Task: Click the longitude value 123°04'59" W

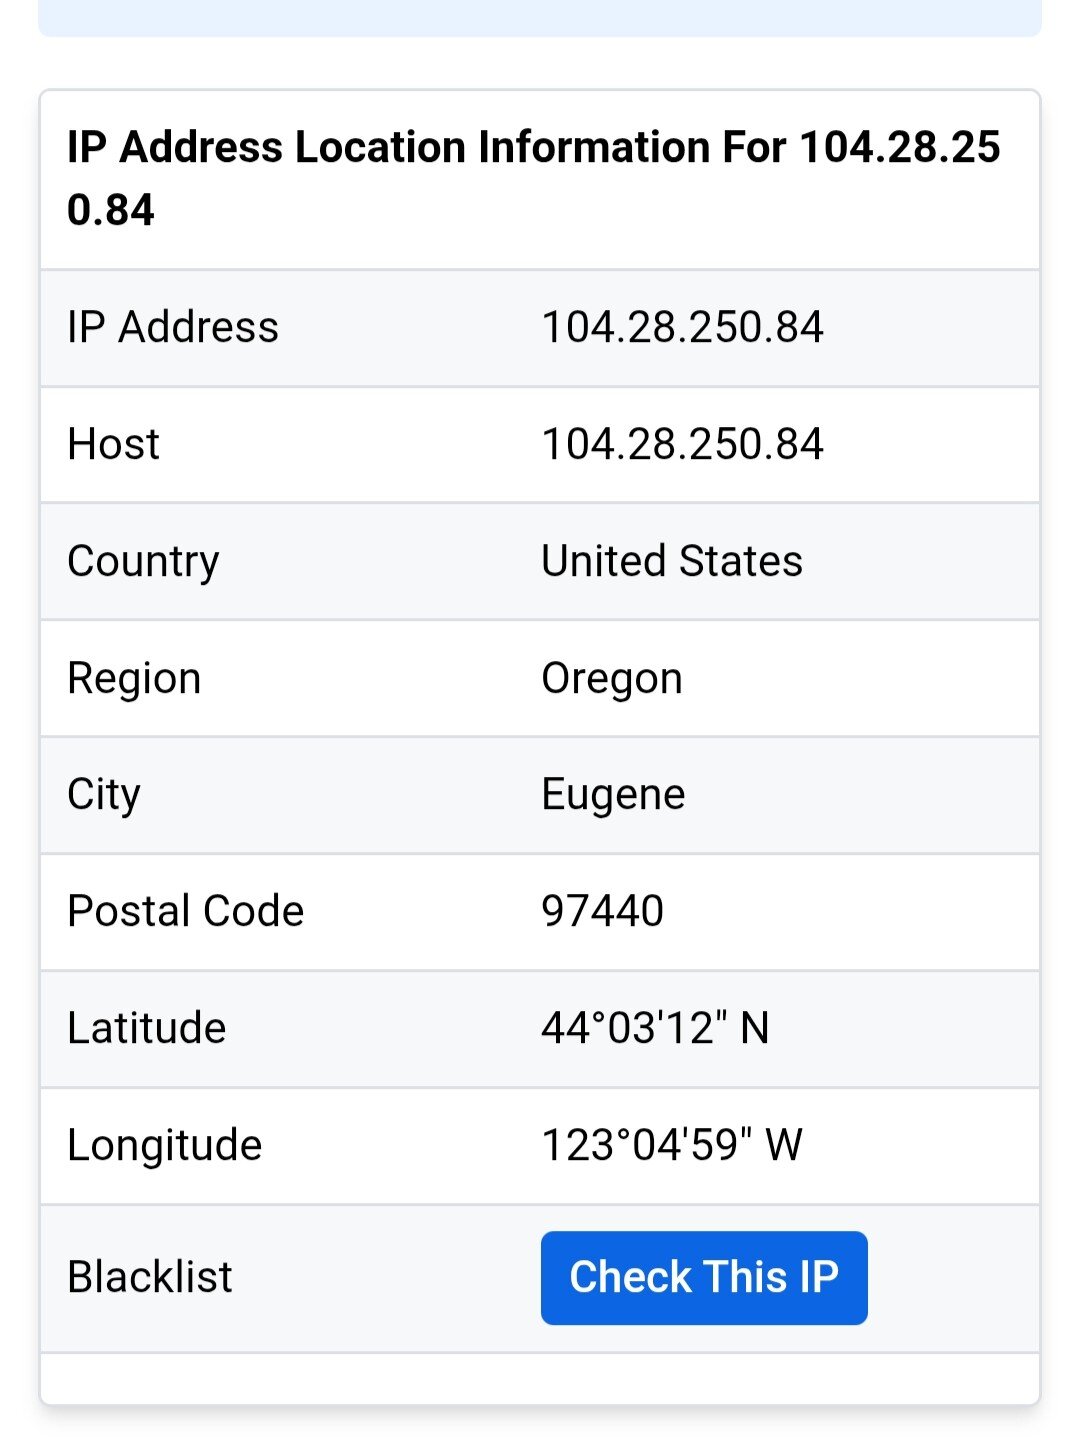Action: (671, 1145)
